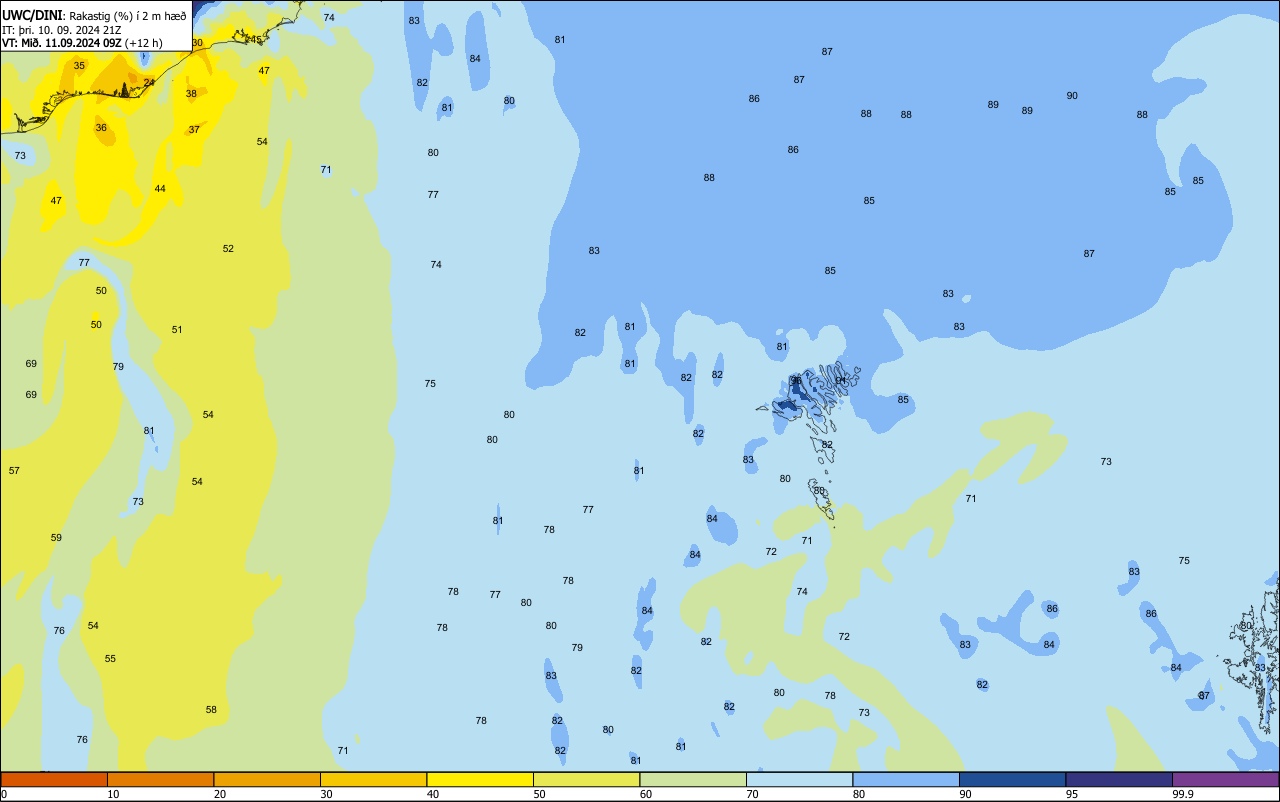Screen dimensions: 1280x802
Task: Click the 'VT: Mið. 11.09.2024 09Z (+12 h)' line
Action: (x=82, y=43)
